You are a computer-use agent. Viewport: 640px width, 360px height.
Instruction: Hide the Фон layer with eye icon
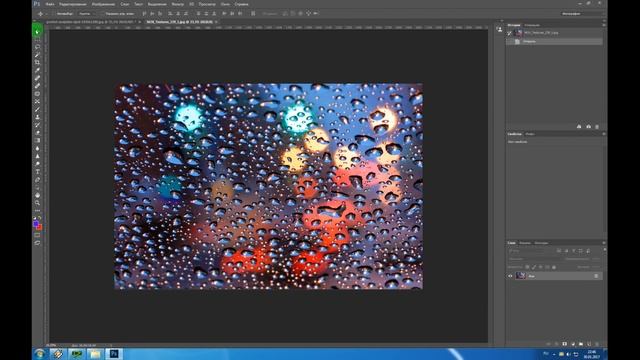[510, 276]
